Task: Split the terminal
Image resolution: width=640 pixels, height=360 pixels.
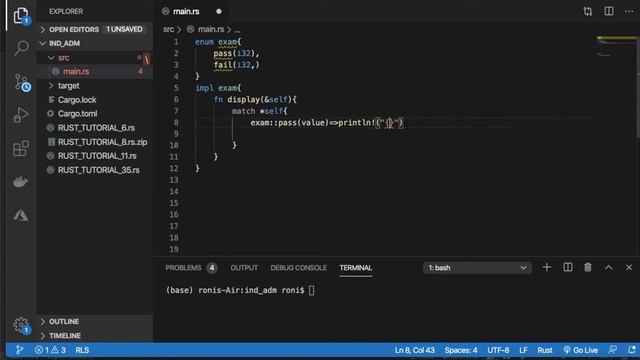Action: (568, 267)
